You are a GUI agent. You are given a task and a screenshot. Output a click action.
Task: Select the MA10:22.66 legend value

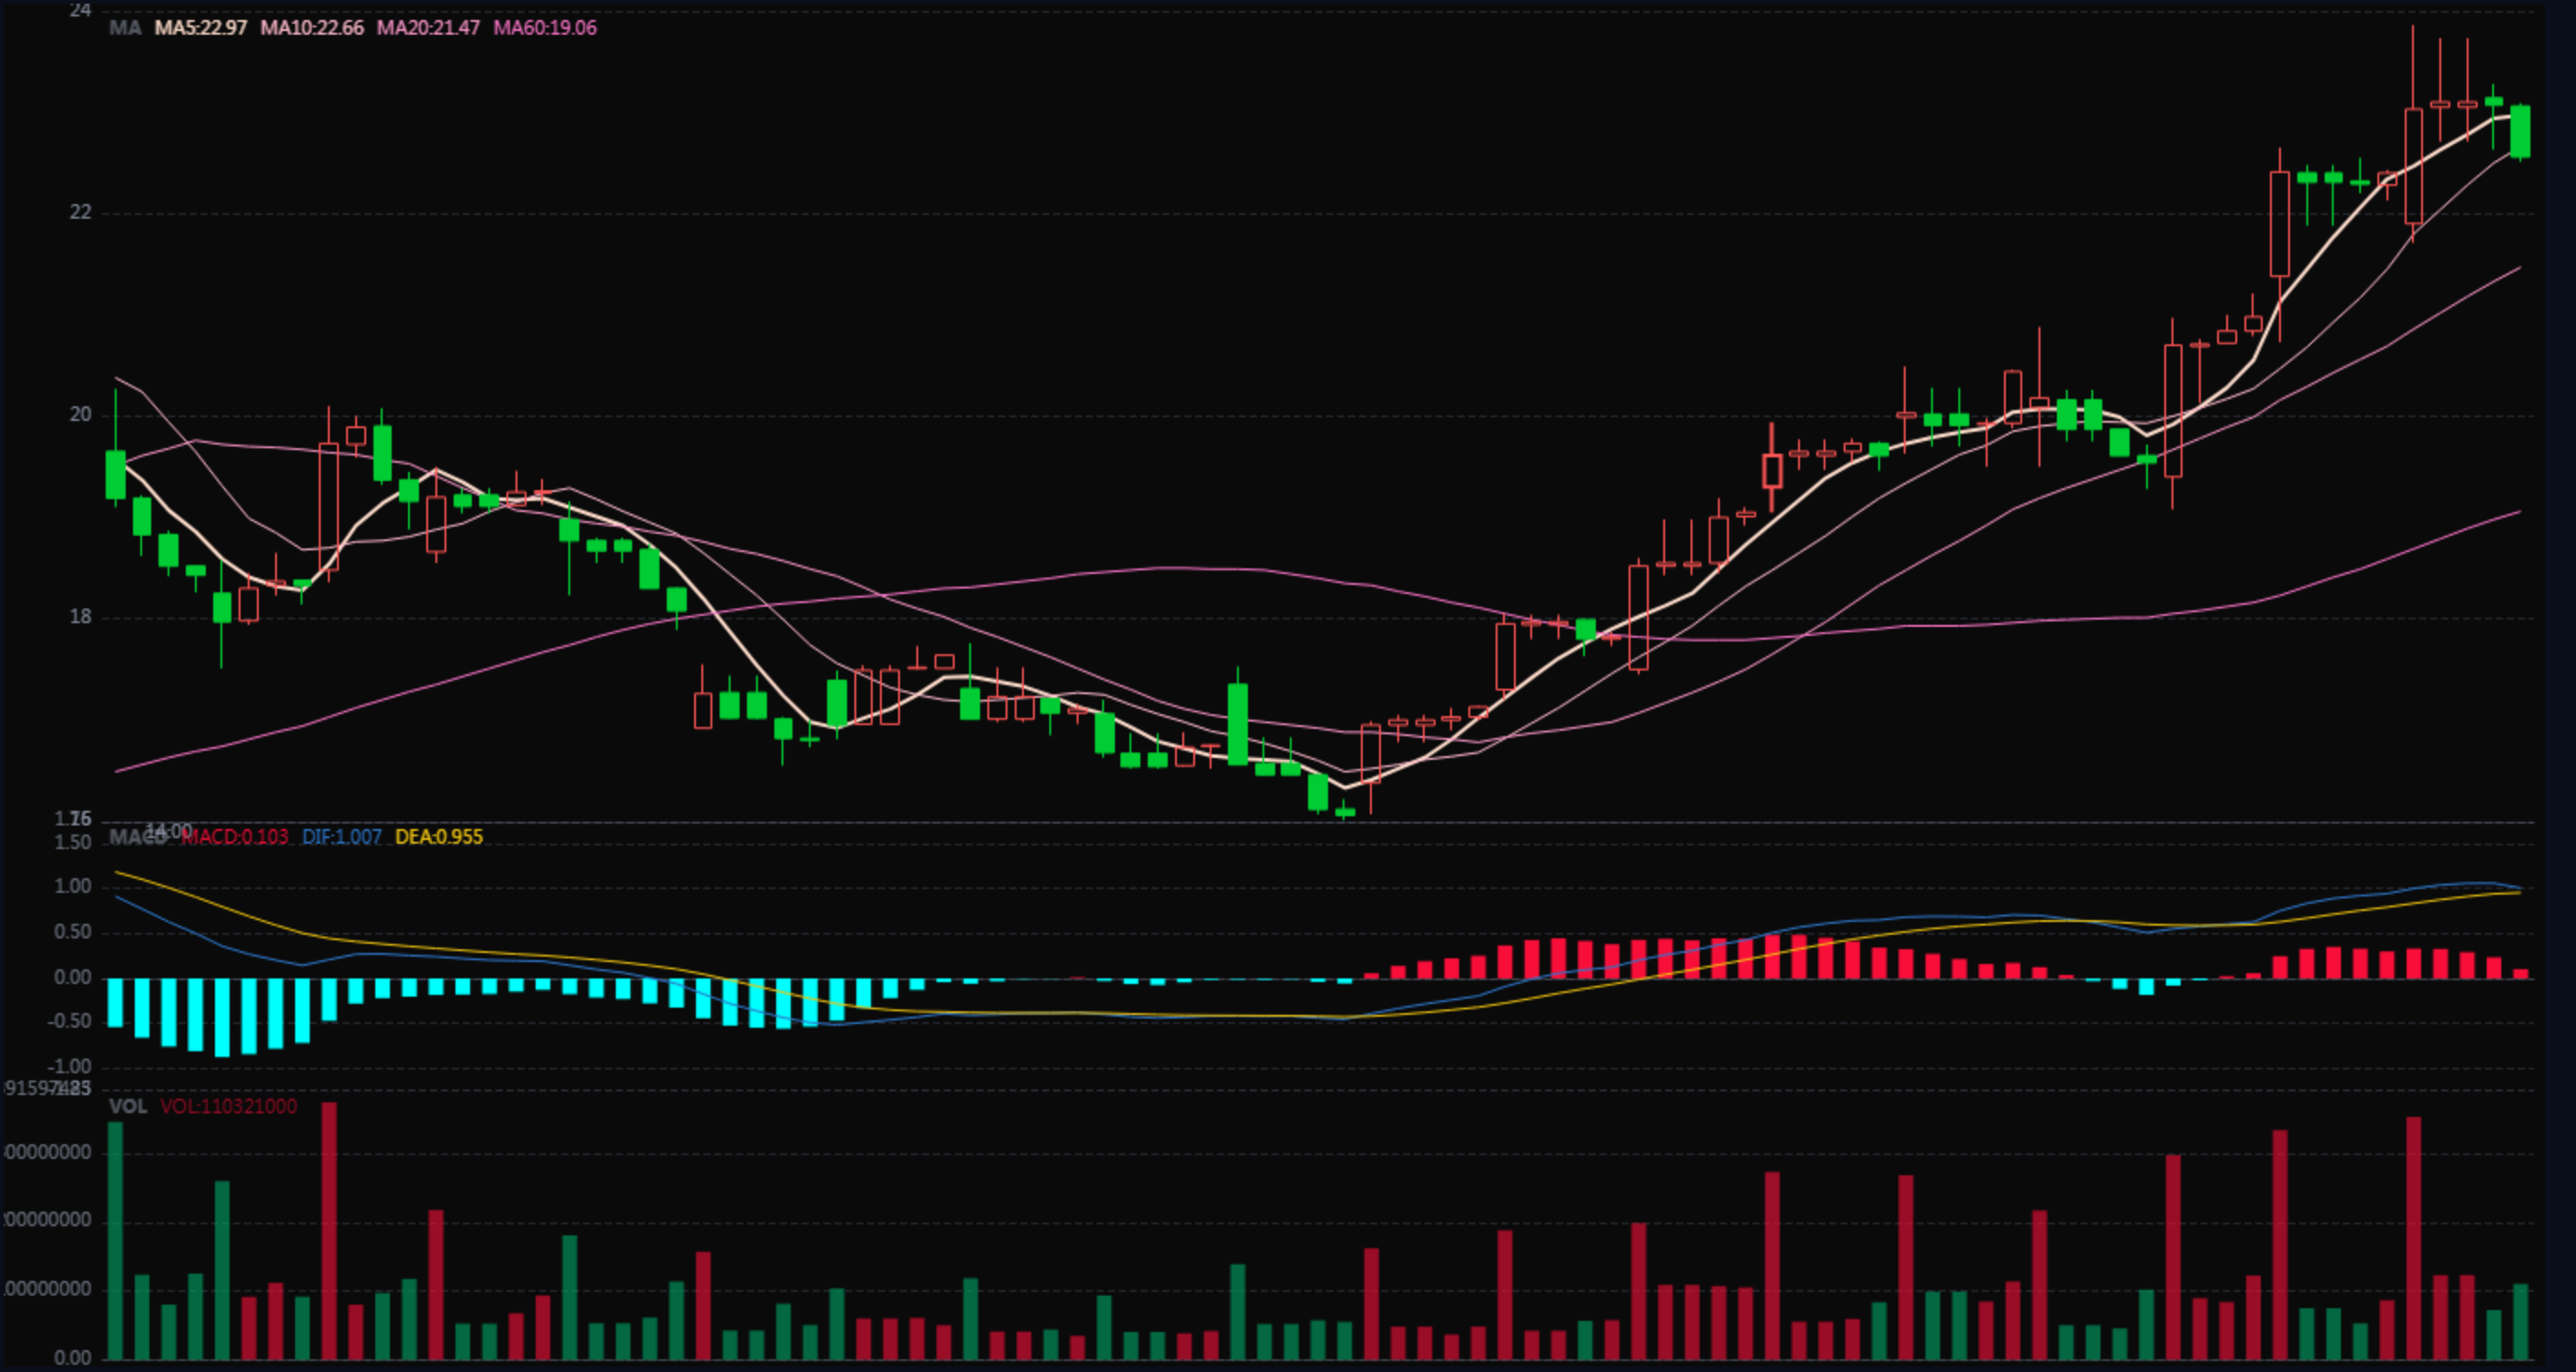point(312,28)
